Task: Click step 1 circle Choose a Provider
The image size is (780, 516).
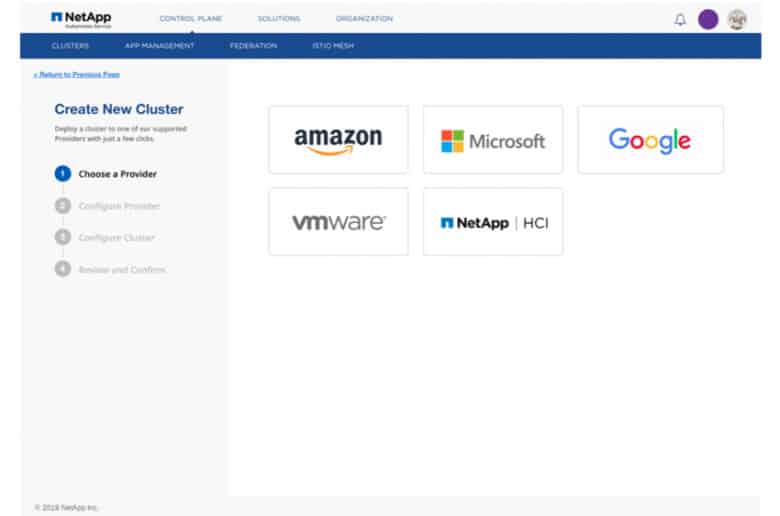Action: [x=63, y=174]
